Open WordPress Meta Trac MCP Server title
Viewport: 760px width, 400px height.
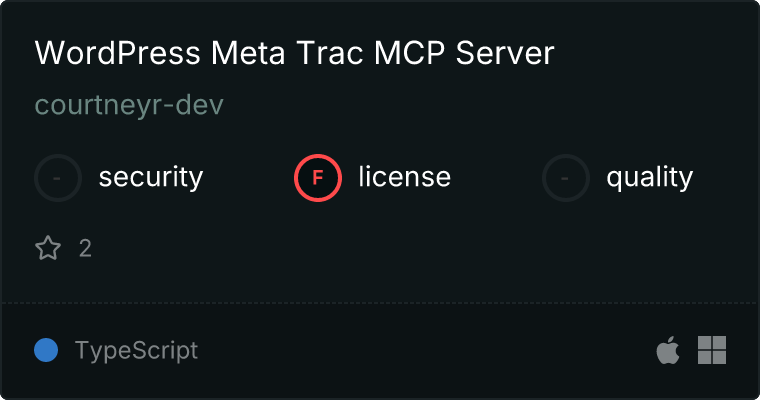pyautogui.click(x=294, y=53)
